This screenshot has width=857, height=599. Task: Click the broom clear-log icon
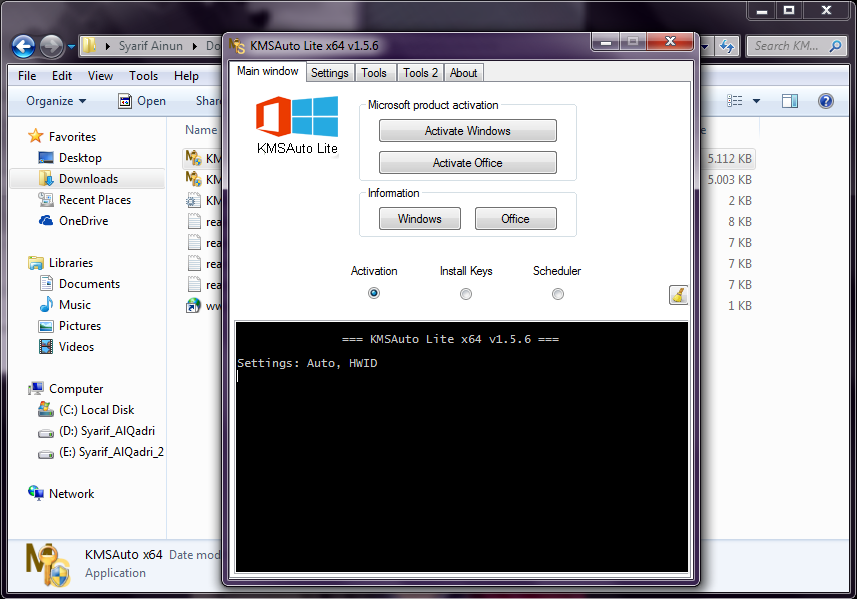coord(678,295)
